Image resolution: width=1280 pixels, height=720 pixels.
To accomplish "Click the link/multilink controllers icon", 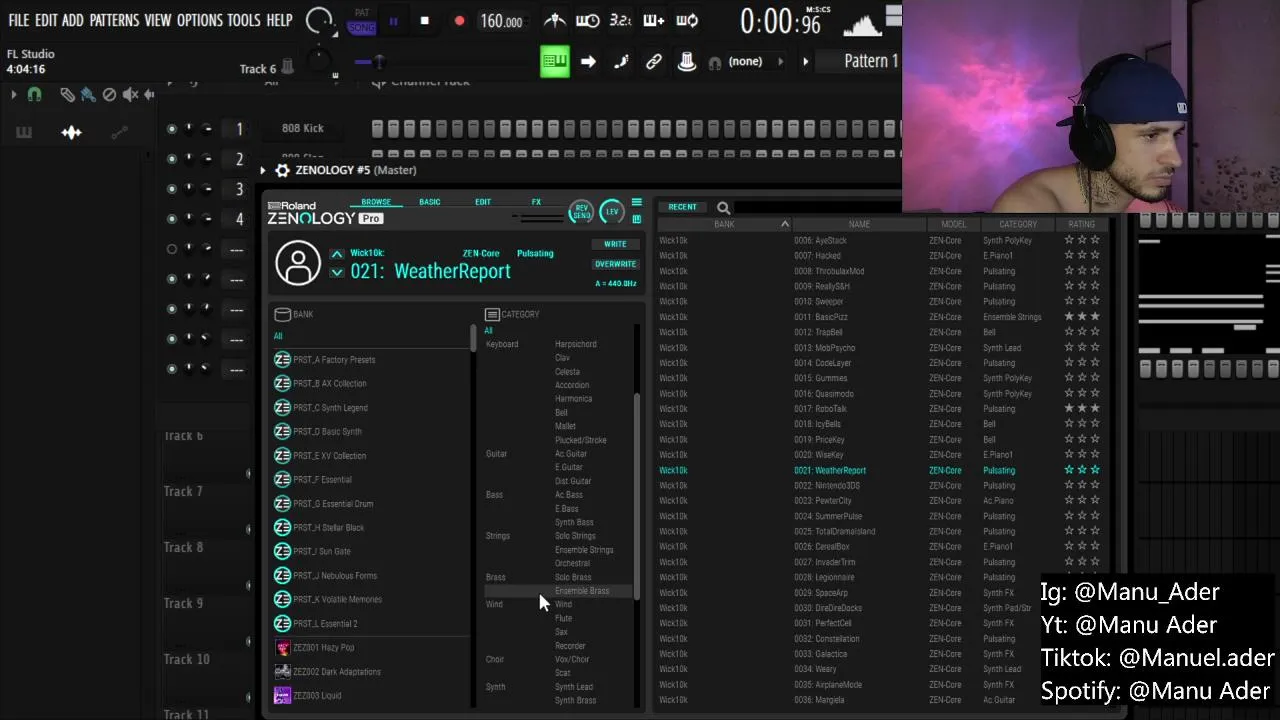I will 654,62.
